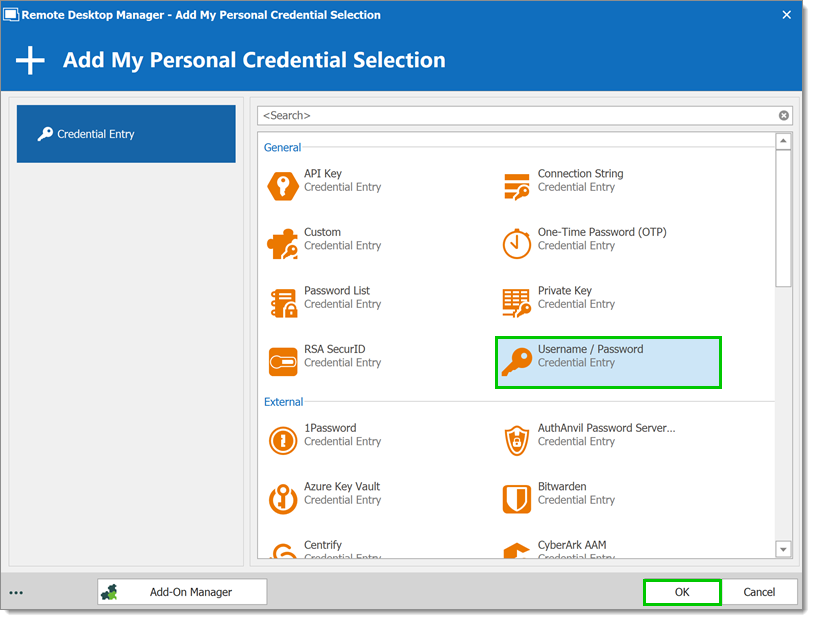The image size is (813, 620).
Task: Open the three-dots options menu
Action: click(x=16, y=593)
